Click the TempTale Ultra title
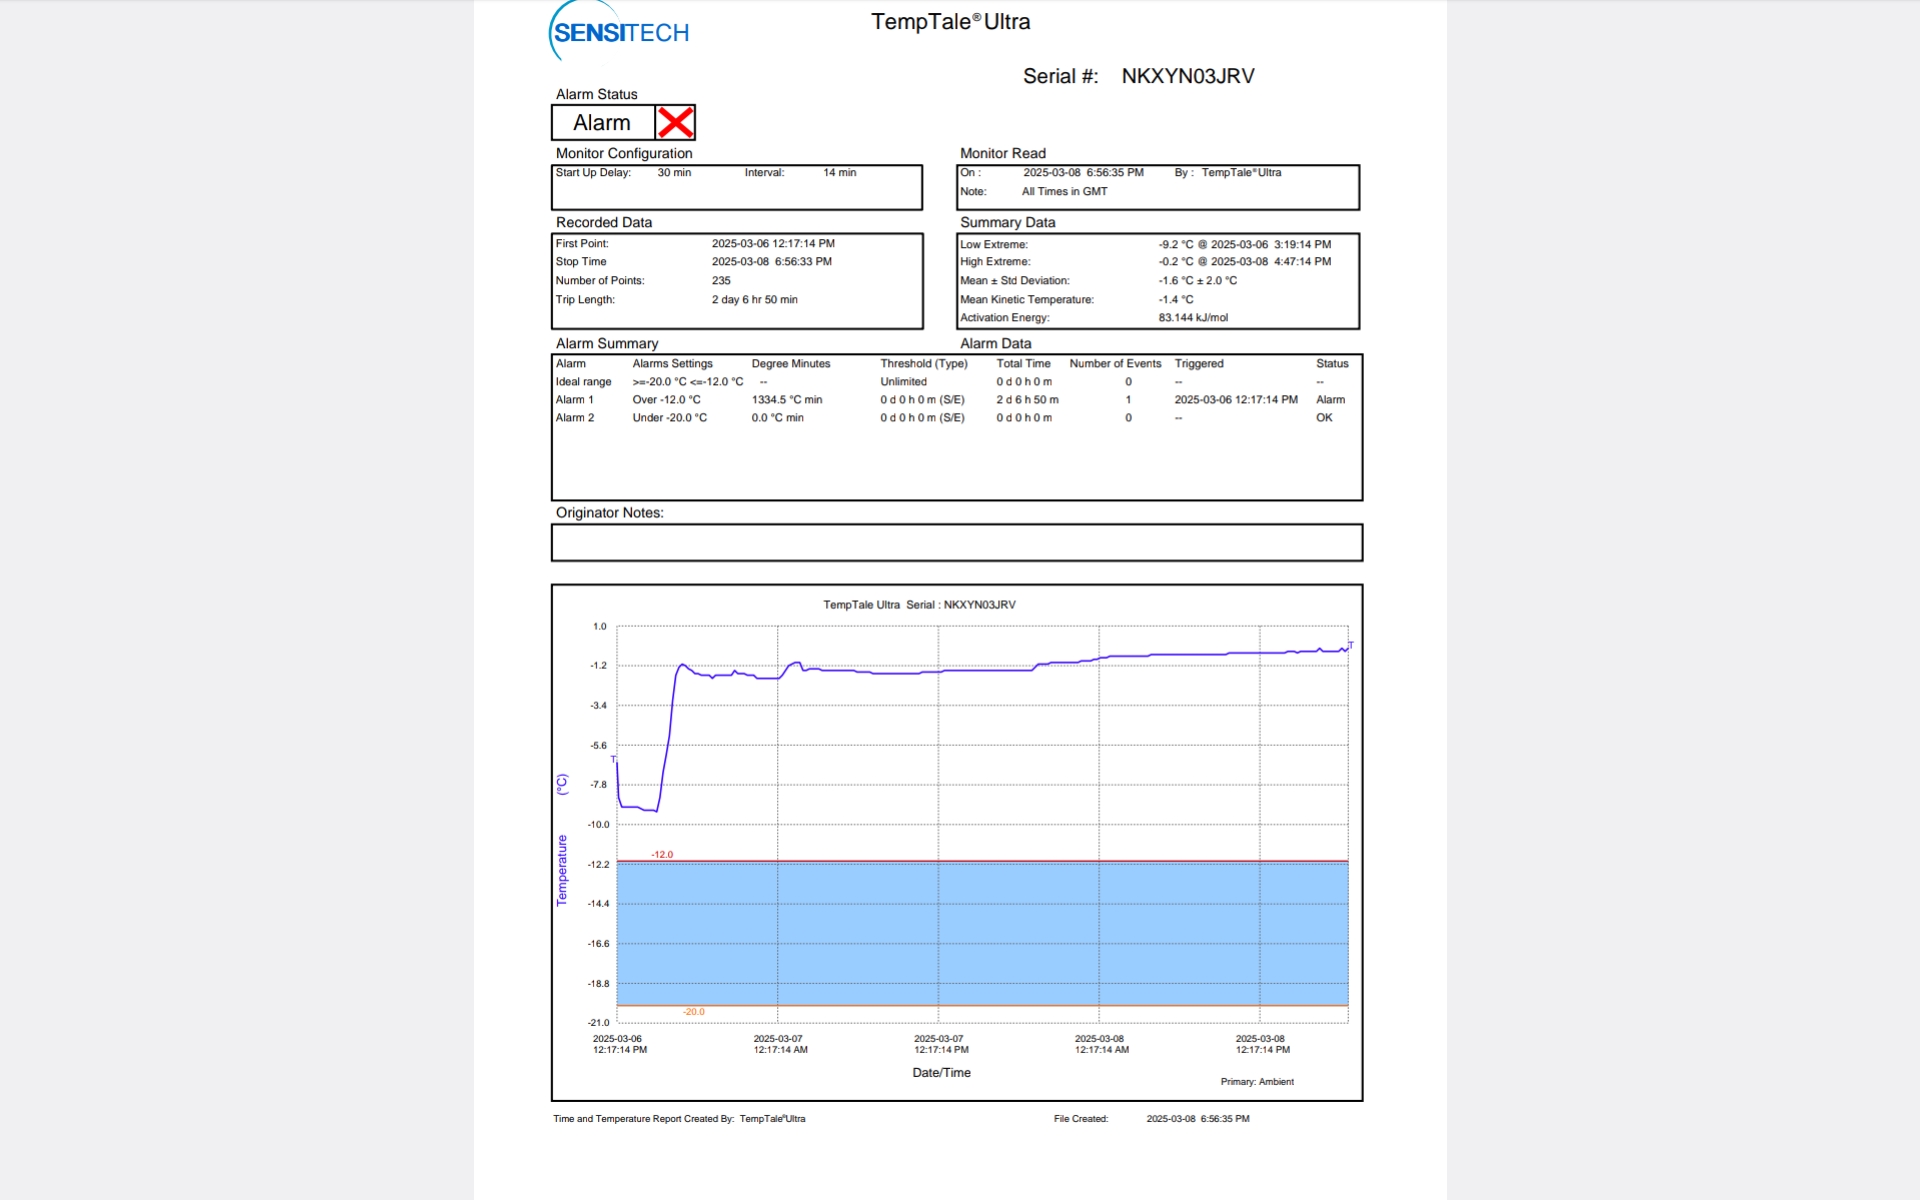 tap(950, 21)
